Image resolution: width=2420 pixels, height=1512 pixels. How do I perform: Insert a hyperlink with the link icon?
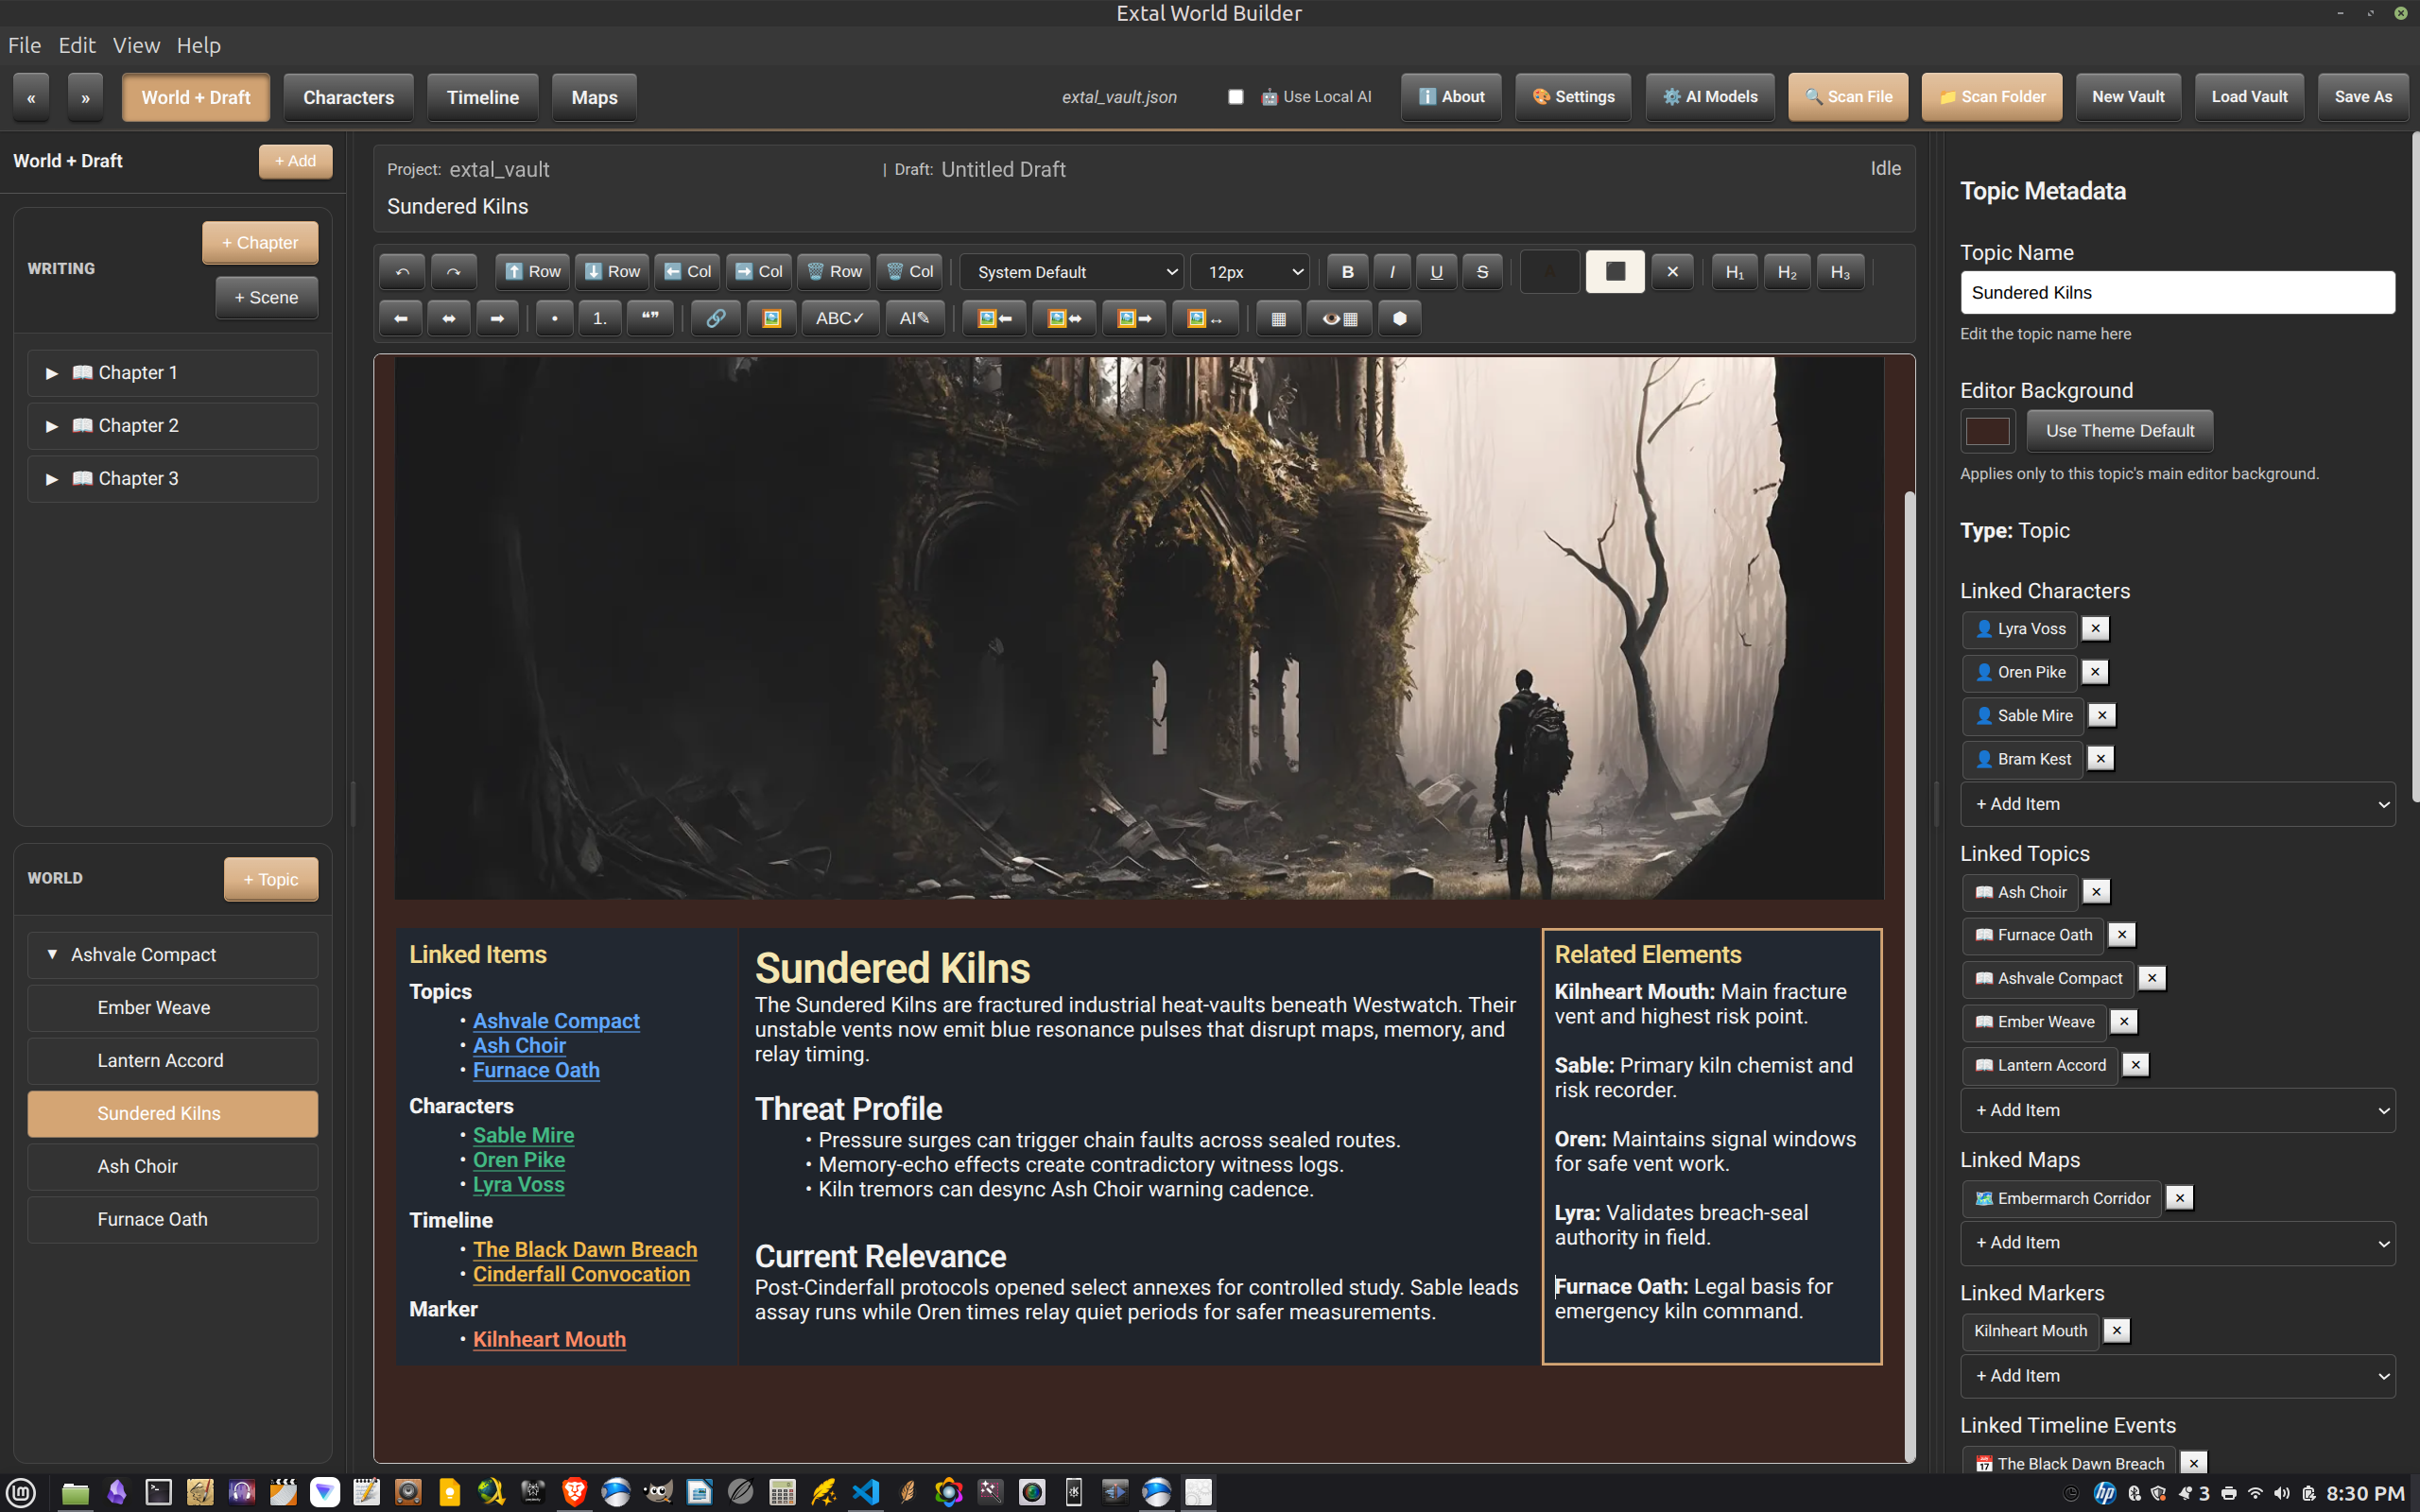point(715,319)
